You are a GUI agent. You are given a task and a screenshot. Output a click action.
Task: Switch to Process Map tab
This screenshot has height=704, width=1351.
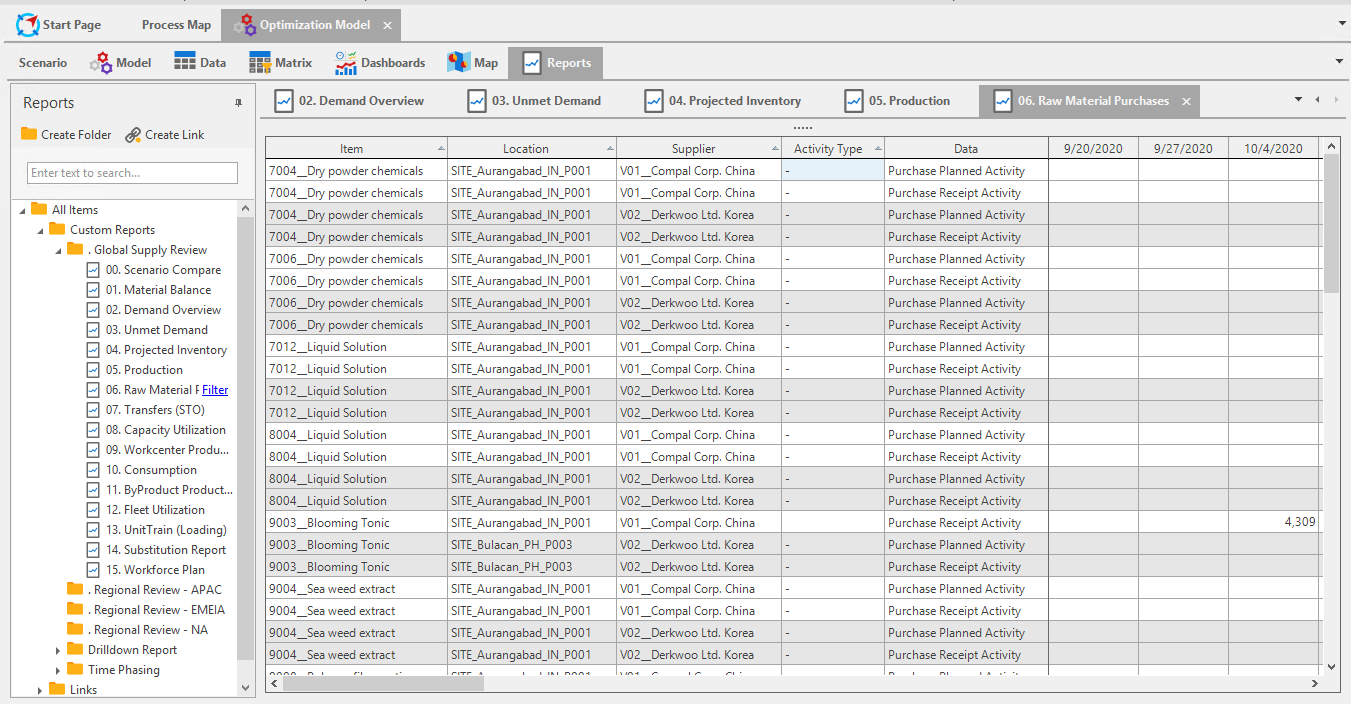point(176,25)
